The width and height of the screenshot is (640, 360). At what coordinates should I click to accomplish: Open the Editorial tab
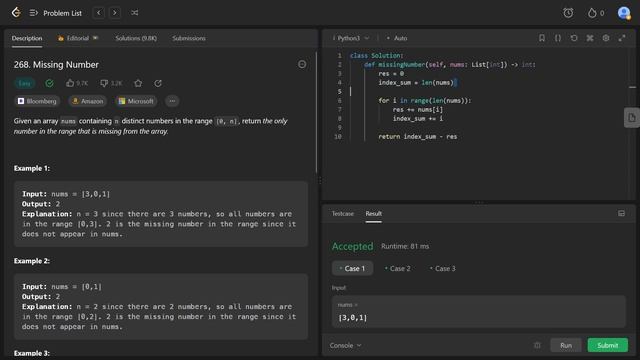coord(78,38)
